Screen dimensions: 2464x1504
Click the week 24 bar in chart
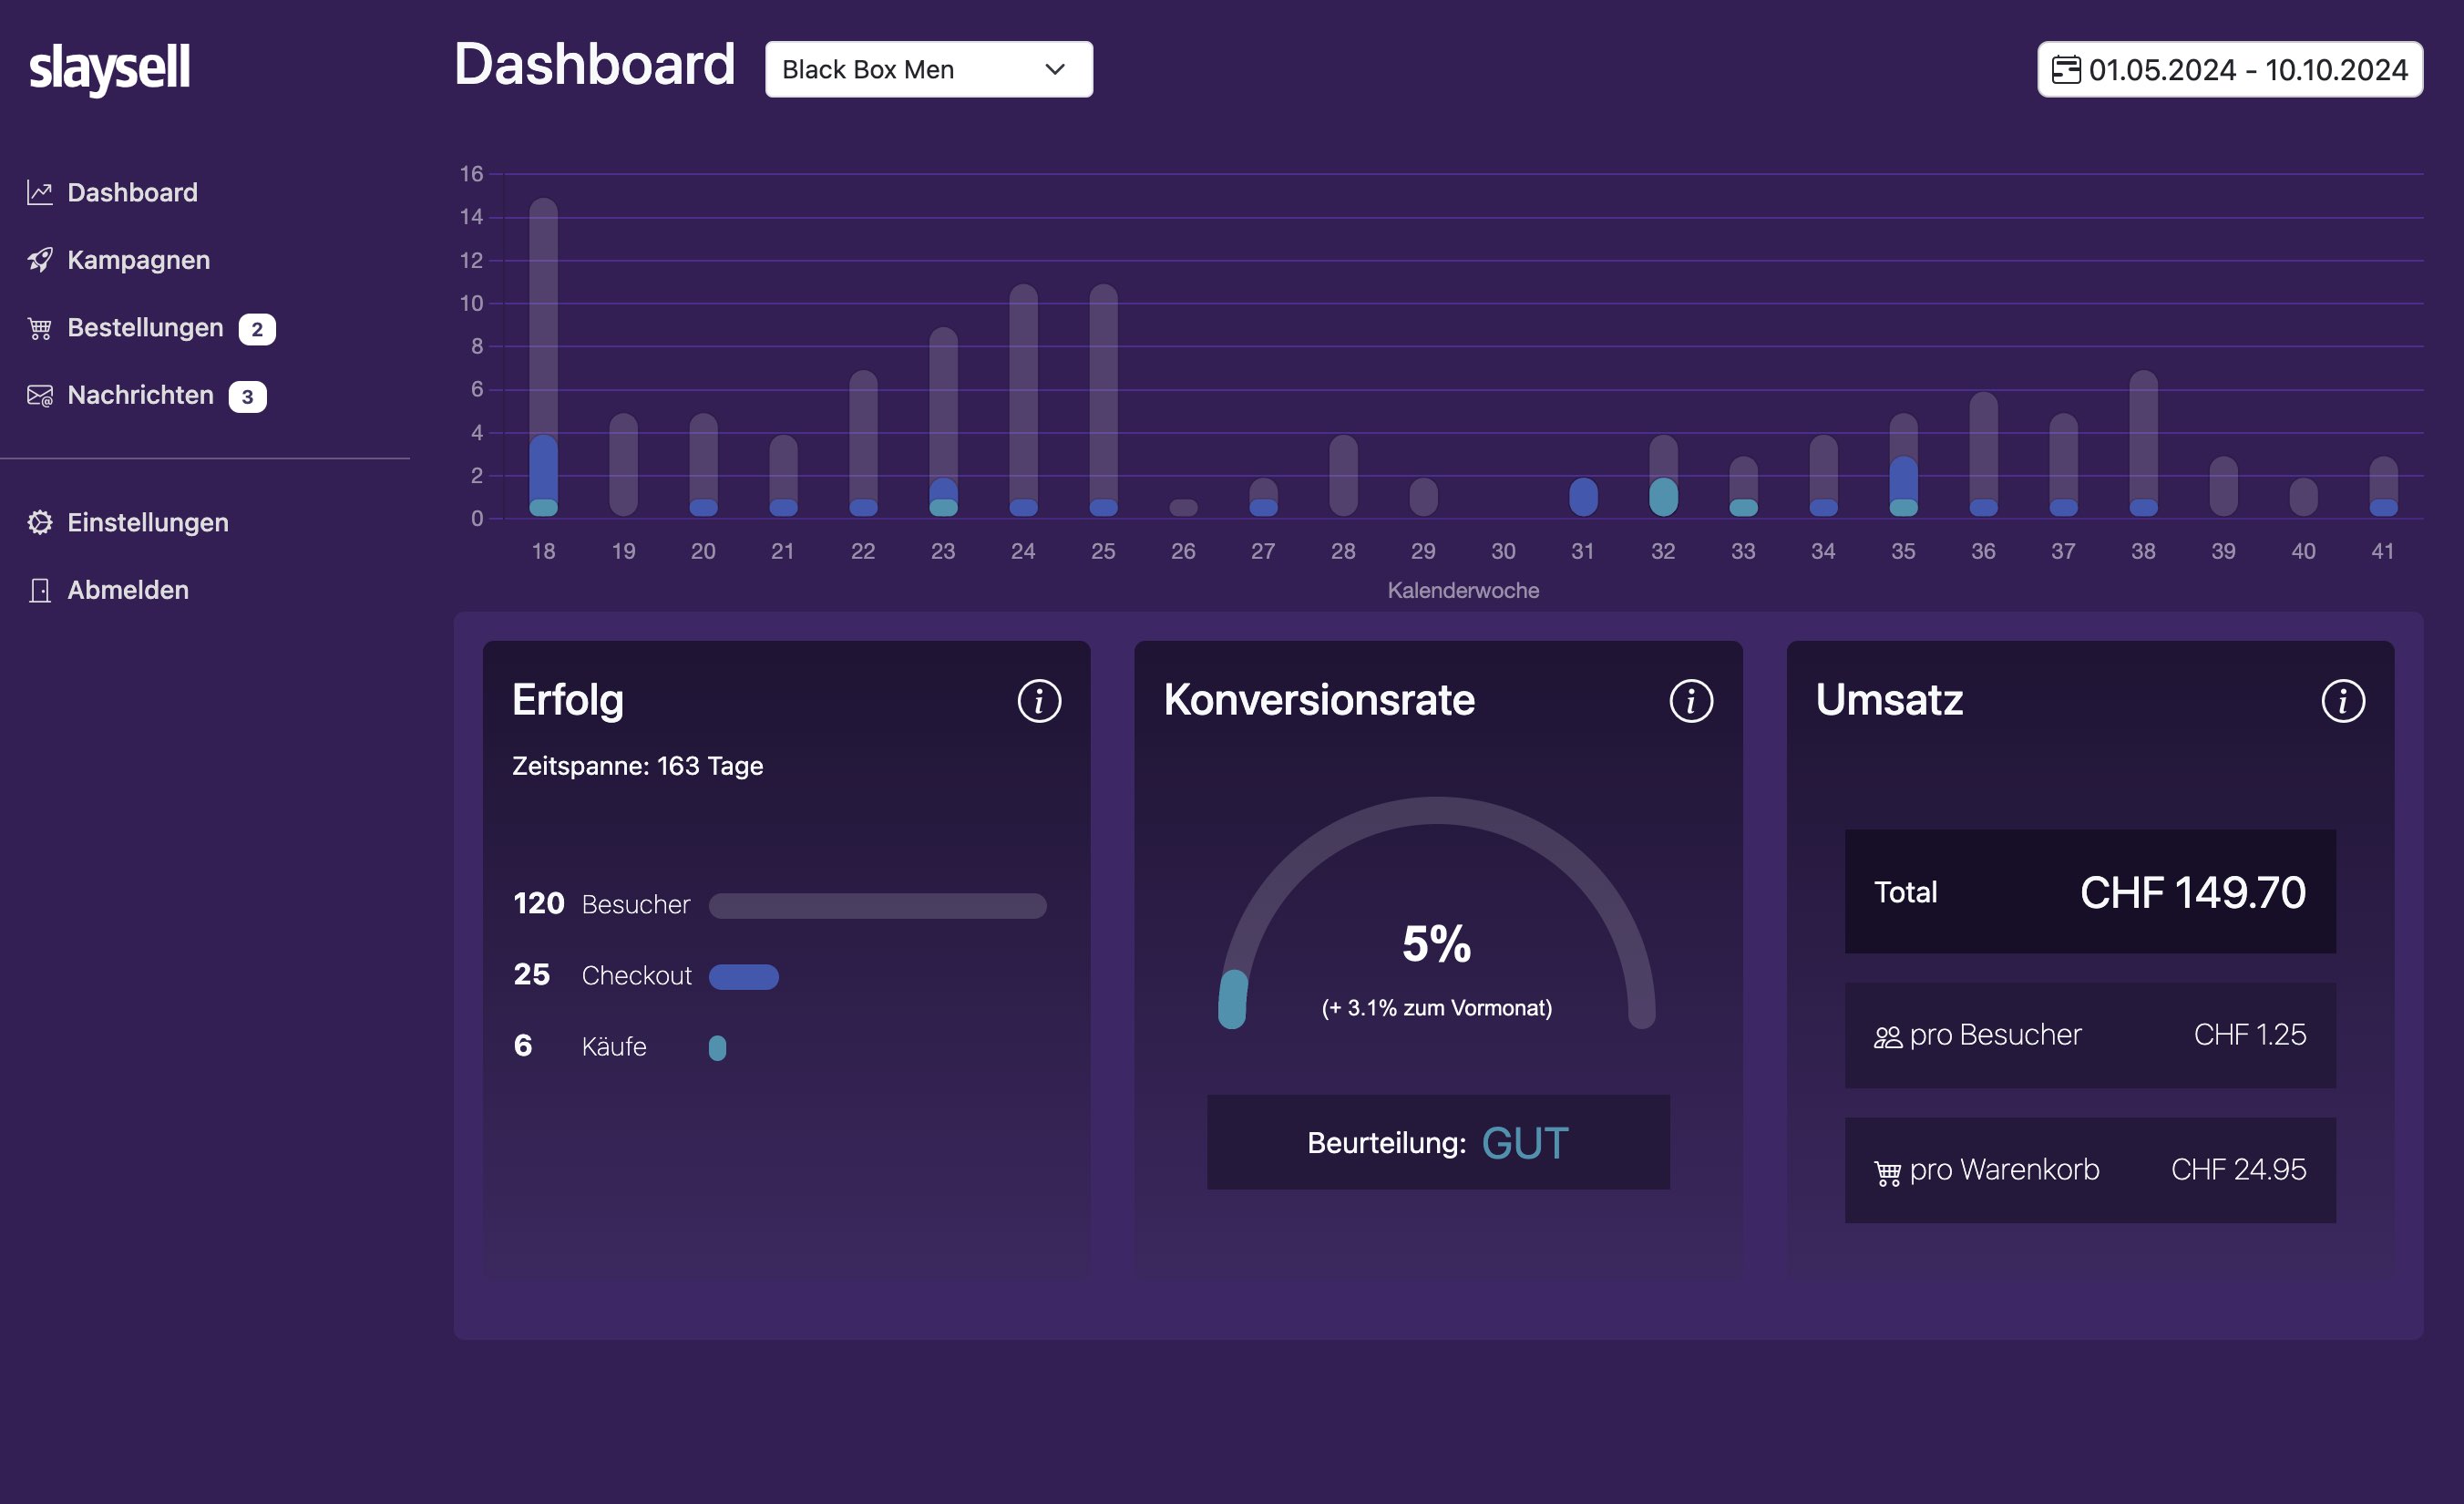pos(1023,400)
